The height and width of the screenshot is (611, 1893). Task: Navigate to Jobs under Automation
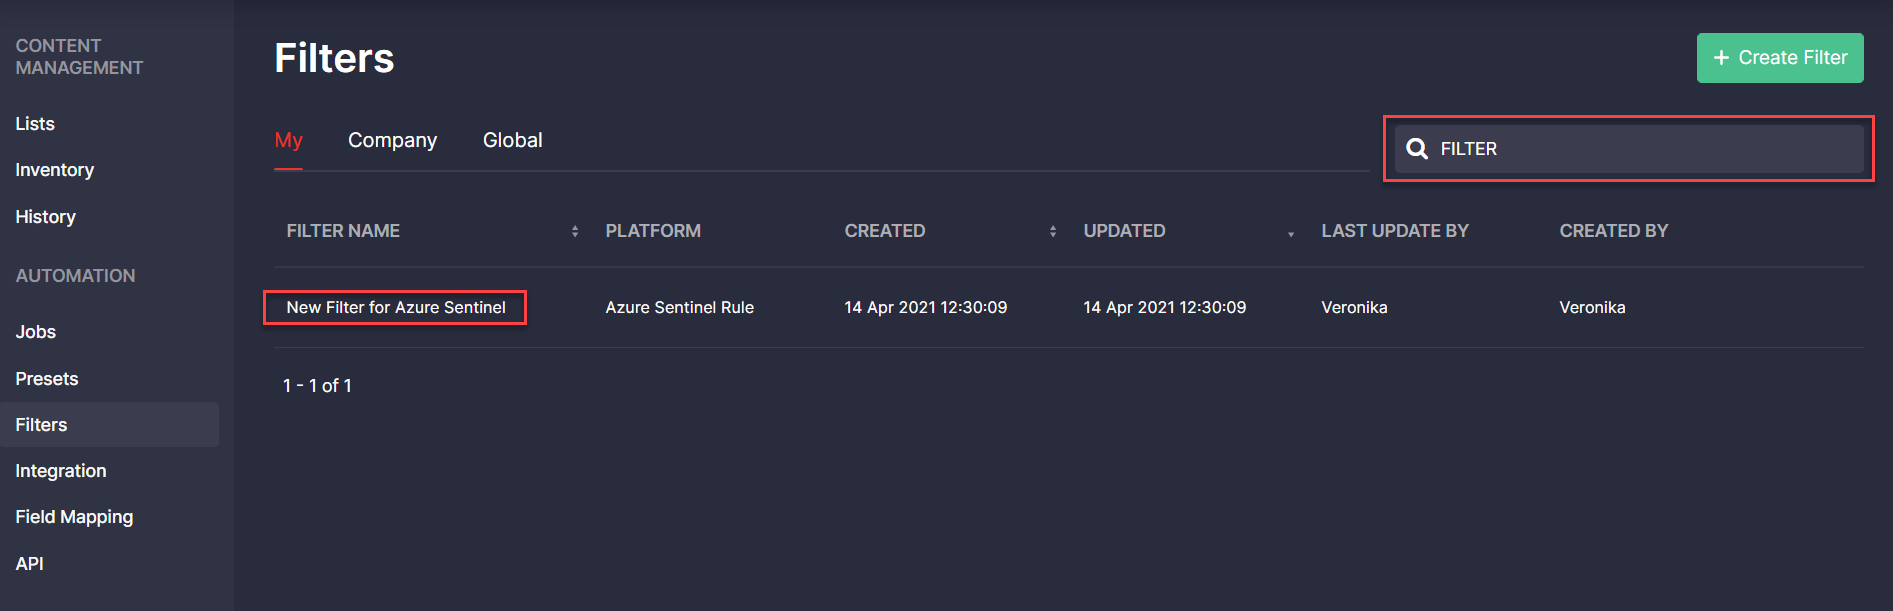point(35,332)
